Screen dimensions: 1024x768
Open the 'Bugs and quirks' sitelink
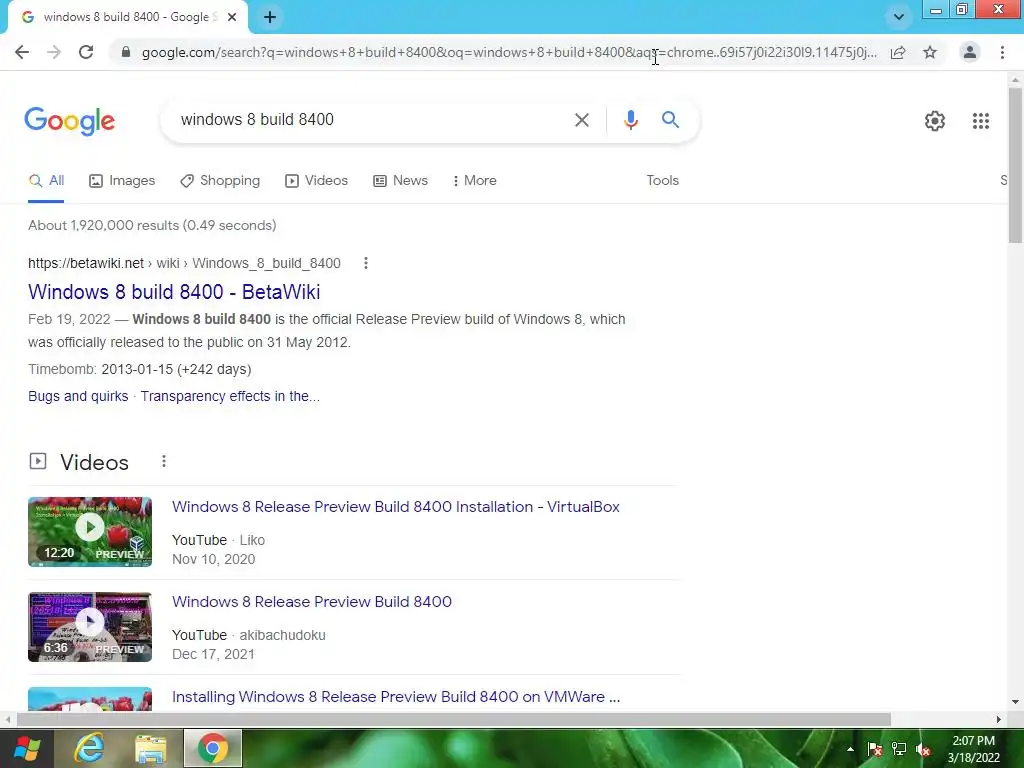78,396
